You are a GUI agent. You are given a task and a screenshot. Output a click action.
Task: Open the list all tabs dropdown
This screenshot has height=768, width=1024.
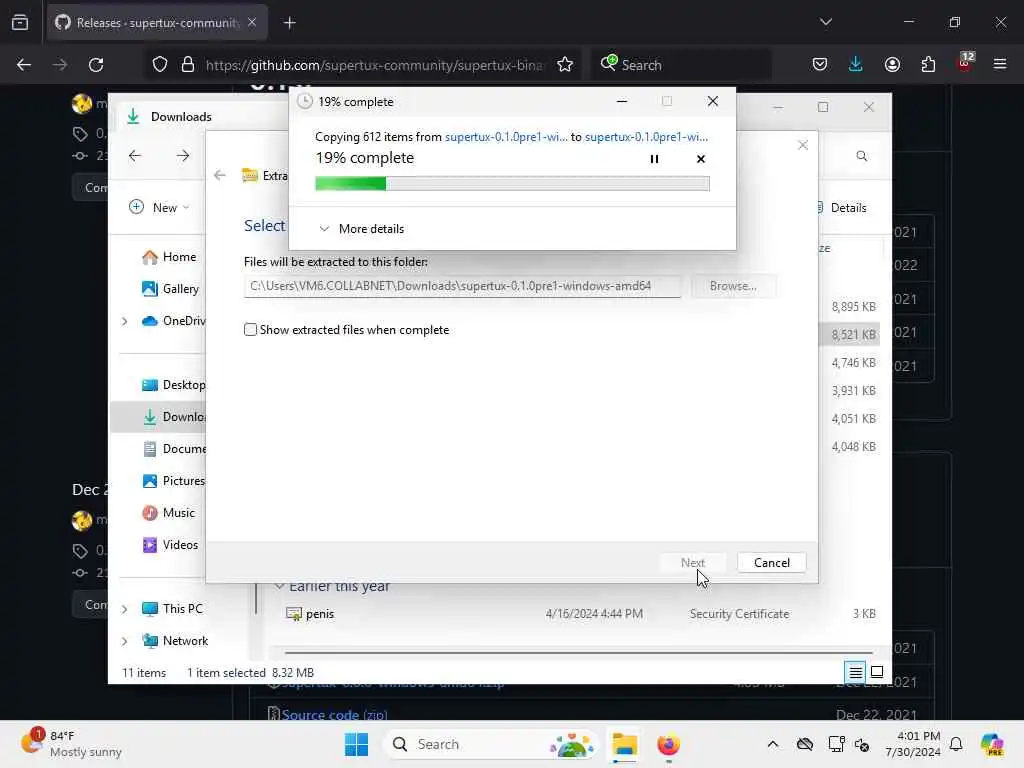pos(825,22)
